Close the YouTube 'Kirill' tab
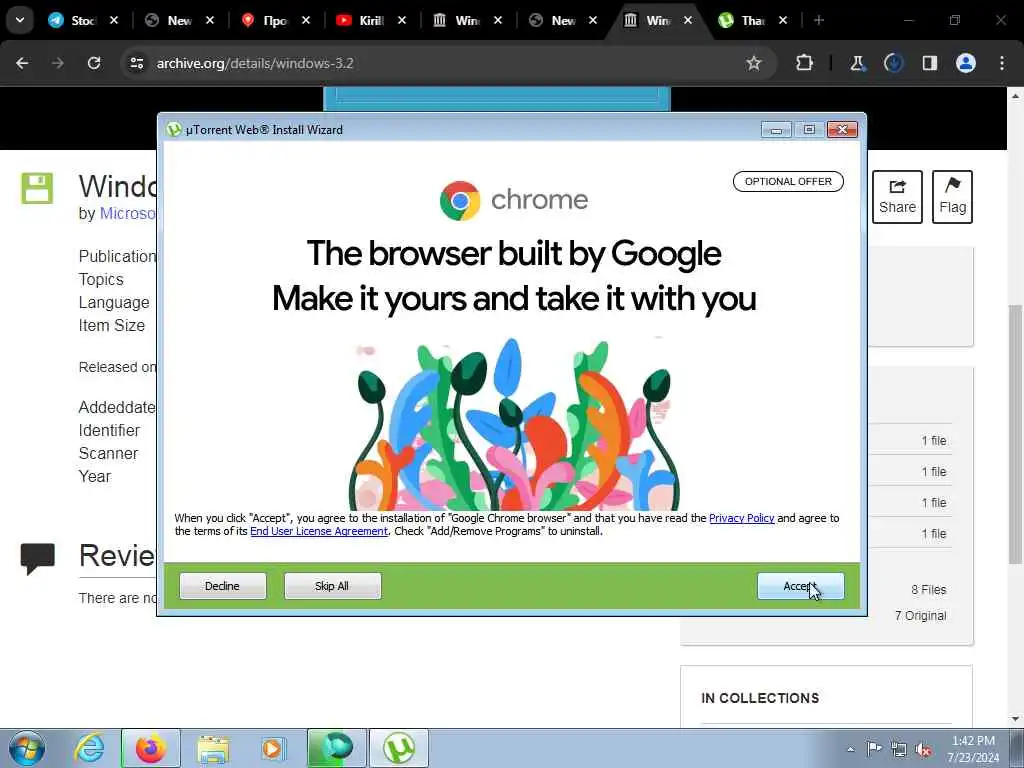The image size is (1024, 768). point(402,20)
